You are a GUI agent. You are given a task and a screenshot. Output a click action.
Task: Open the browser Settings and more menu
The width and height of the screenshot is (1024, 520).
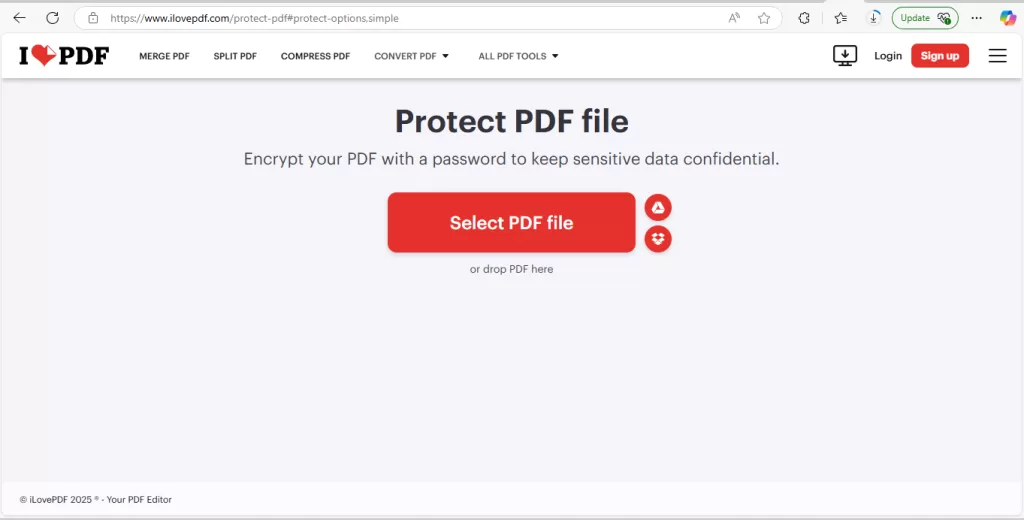[x=976, y=18]
